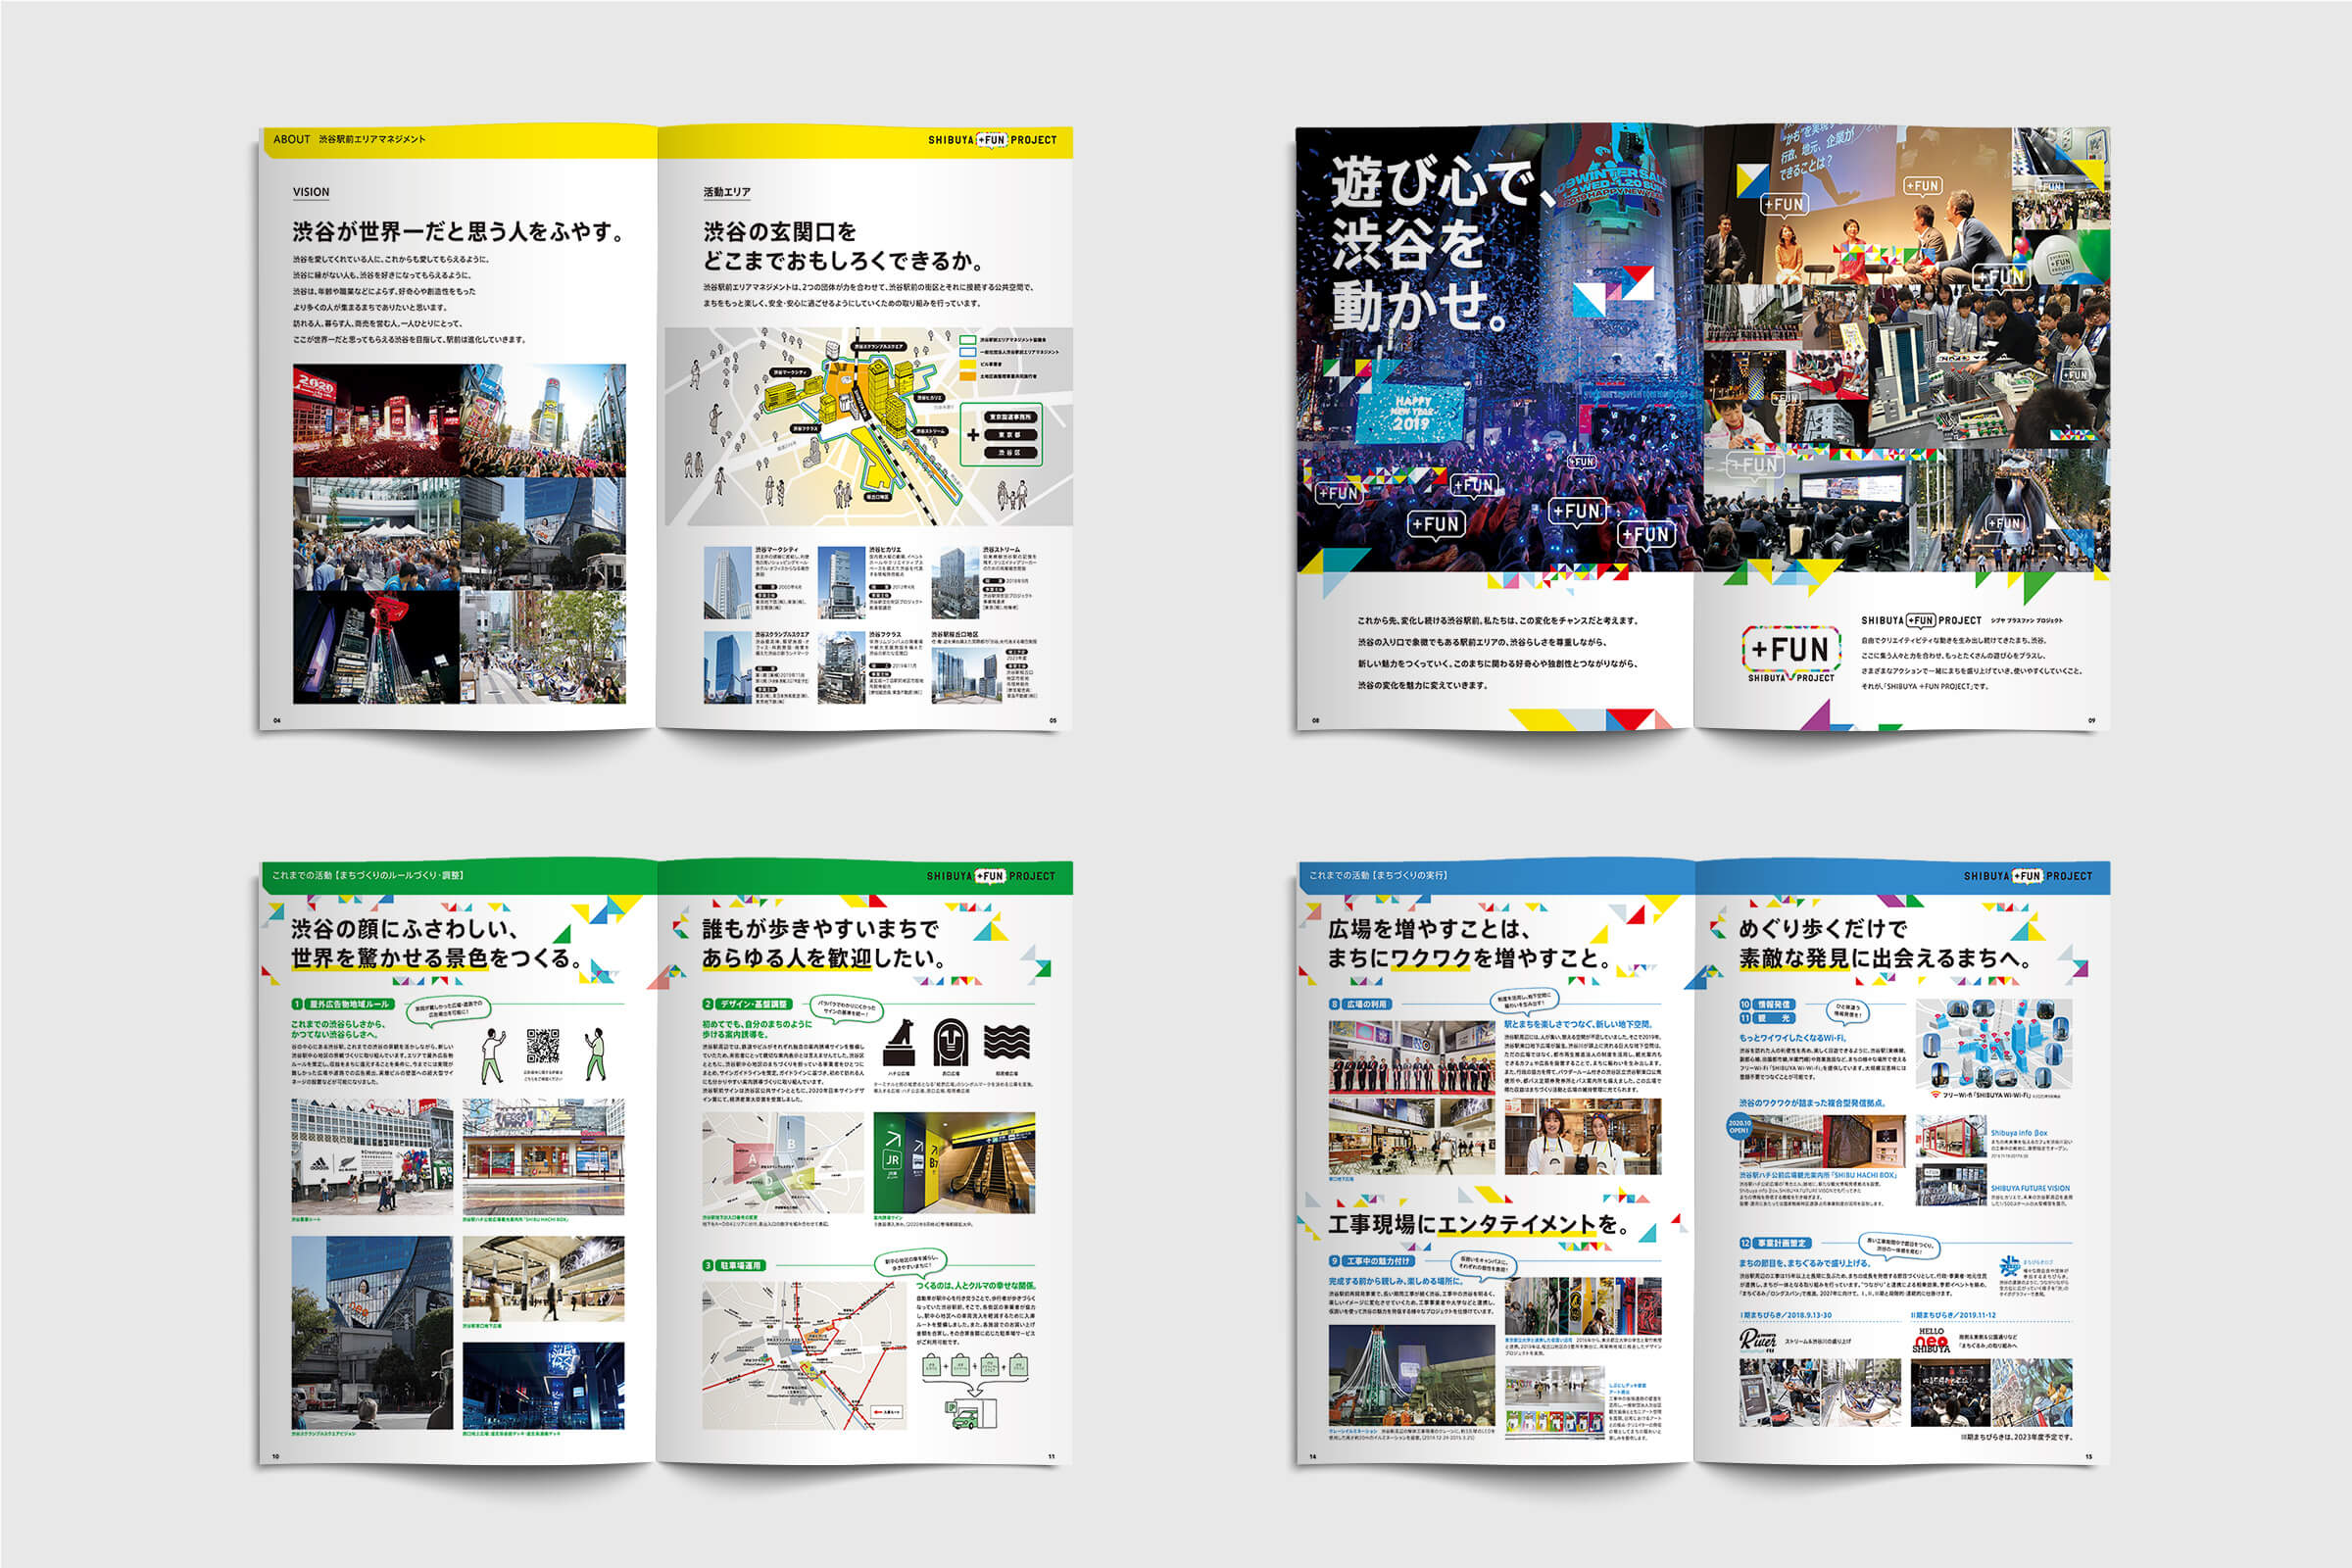The height and width of the screenshot is (1568, 2352).
Task: Click the Shibuya Info Box red container photo
Action: click(1950, 1137)
